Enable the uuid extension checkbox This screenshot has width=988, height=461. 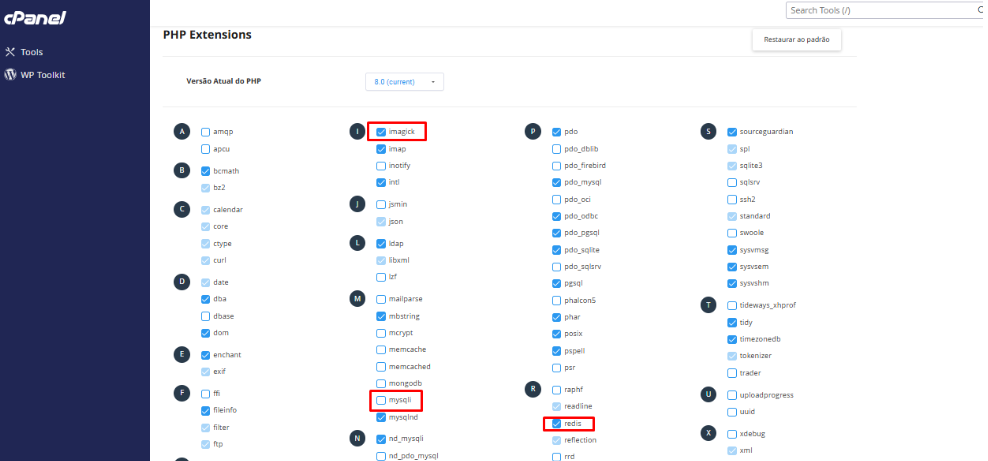click(x=732, y=412)
